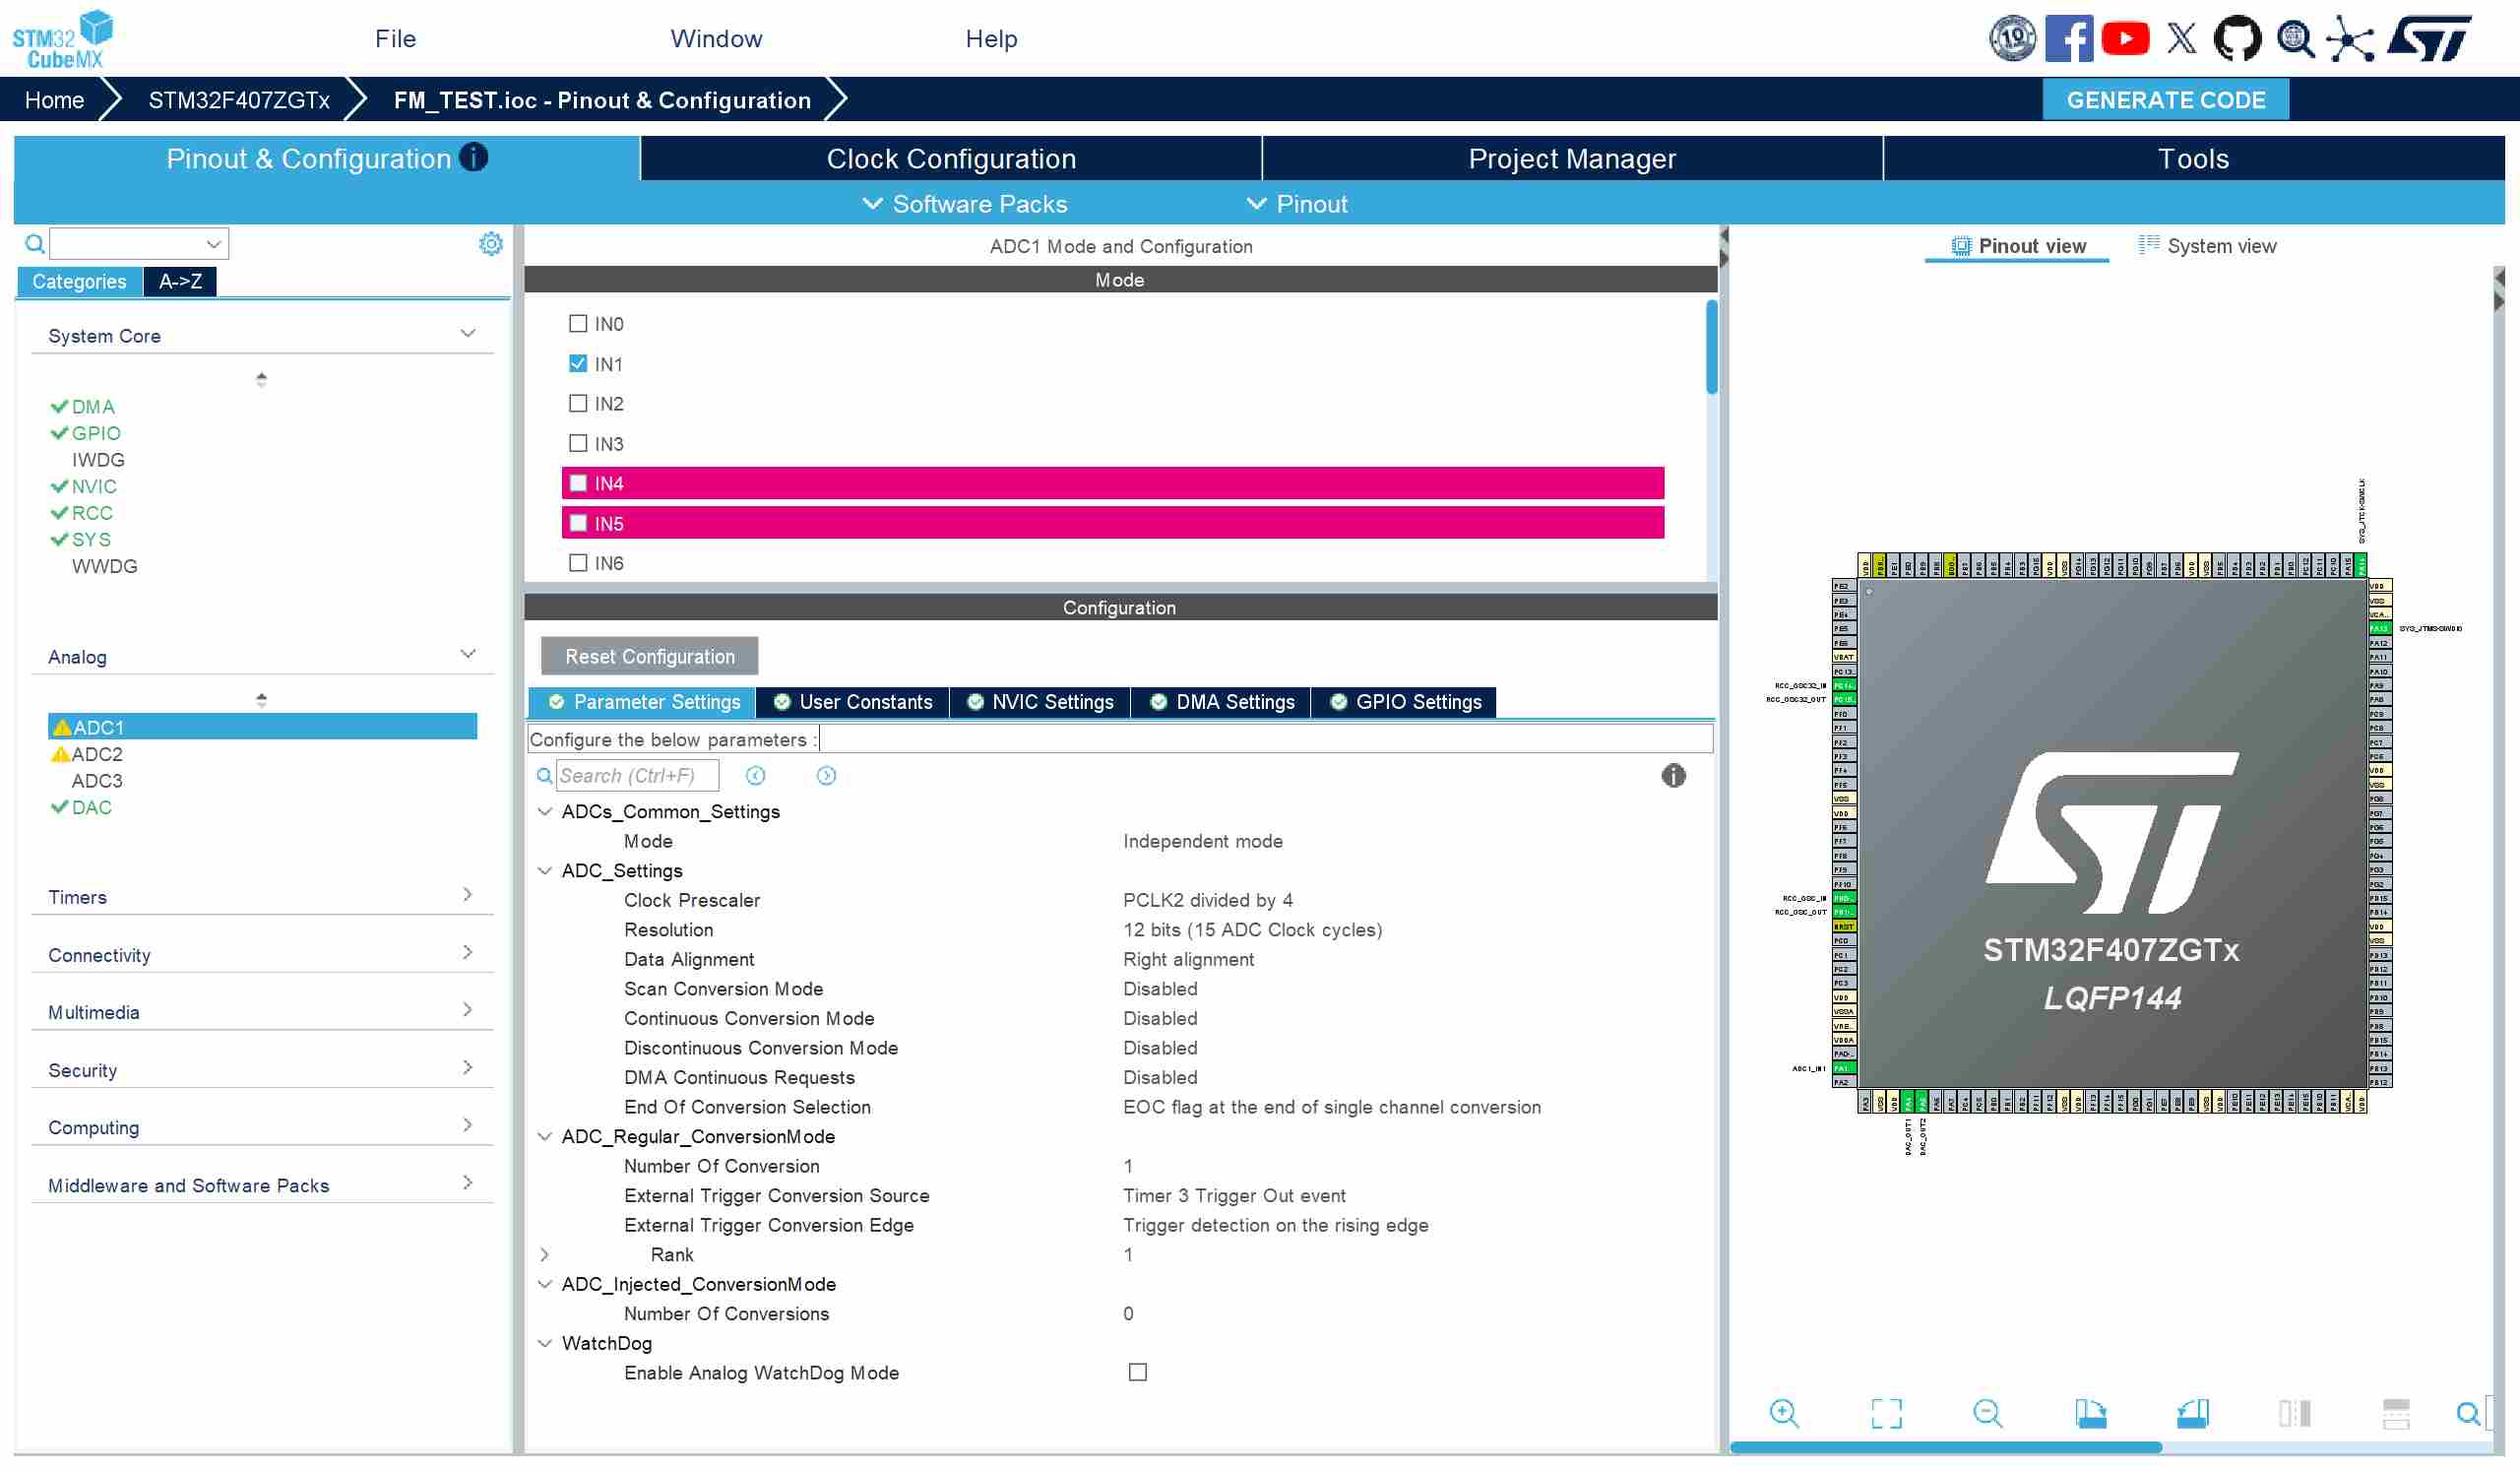Rotate chip view clockwise
Image resolution: width=2520 pixels, height=1471 pixels.
coord(2090,1413)
